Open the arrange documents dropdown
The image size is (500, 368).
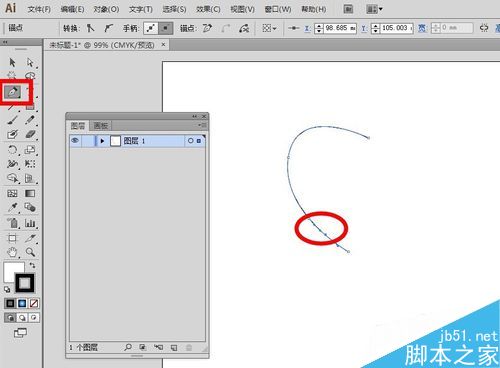[374, 9]
